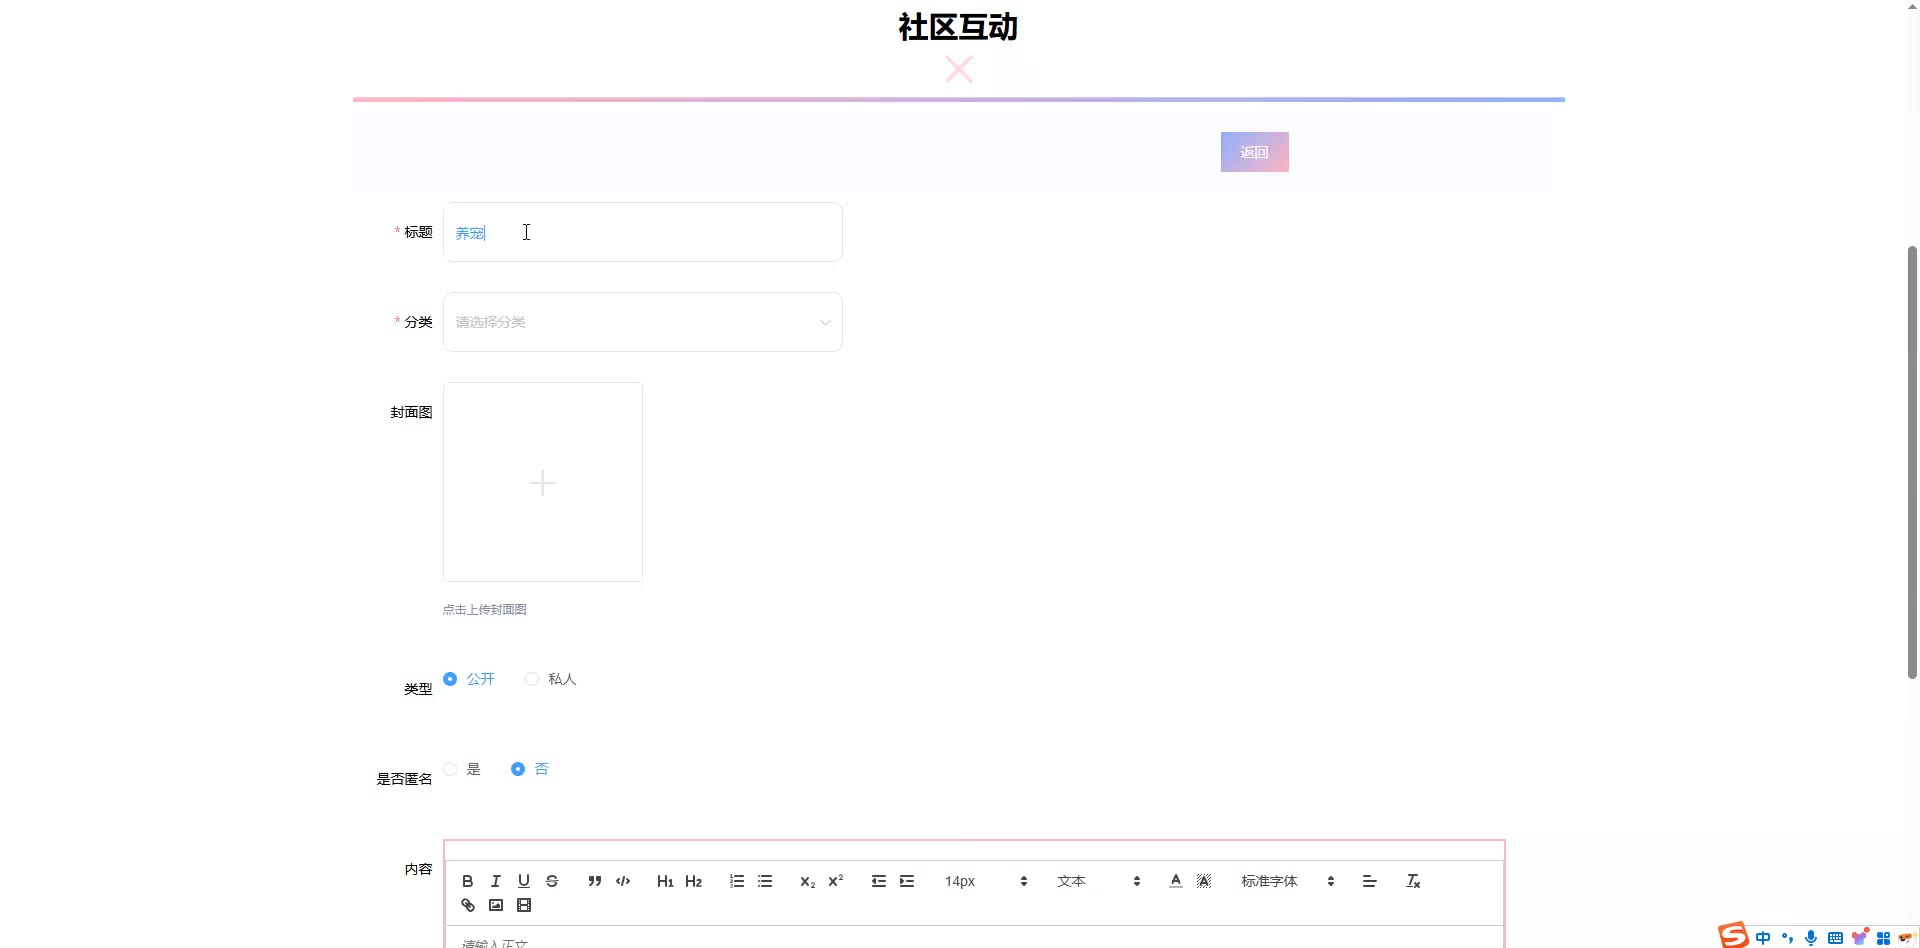Apply superscript formatting

pyautogui.click(x=836, y=881)
